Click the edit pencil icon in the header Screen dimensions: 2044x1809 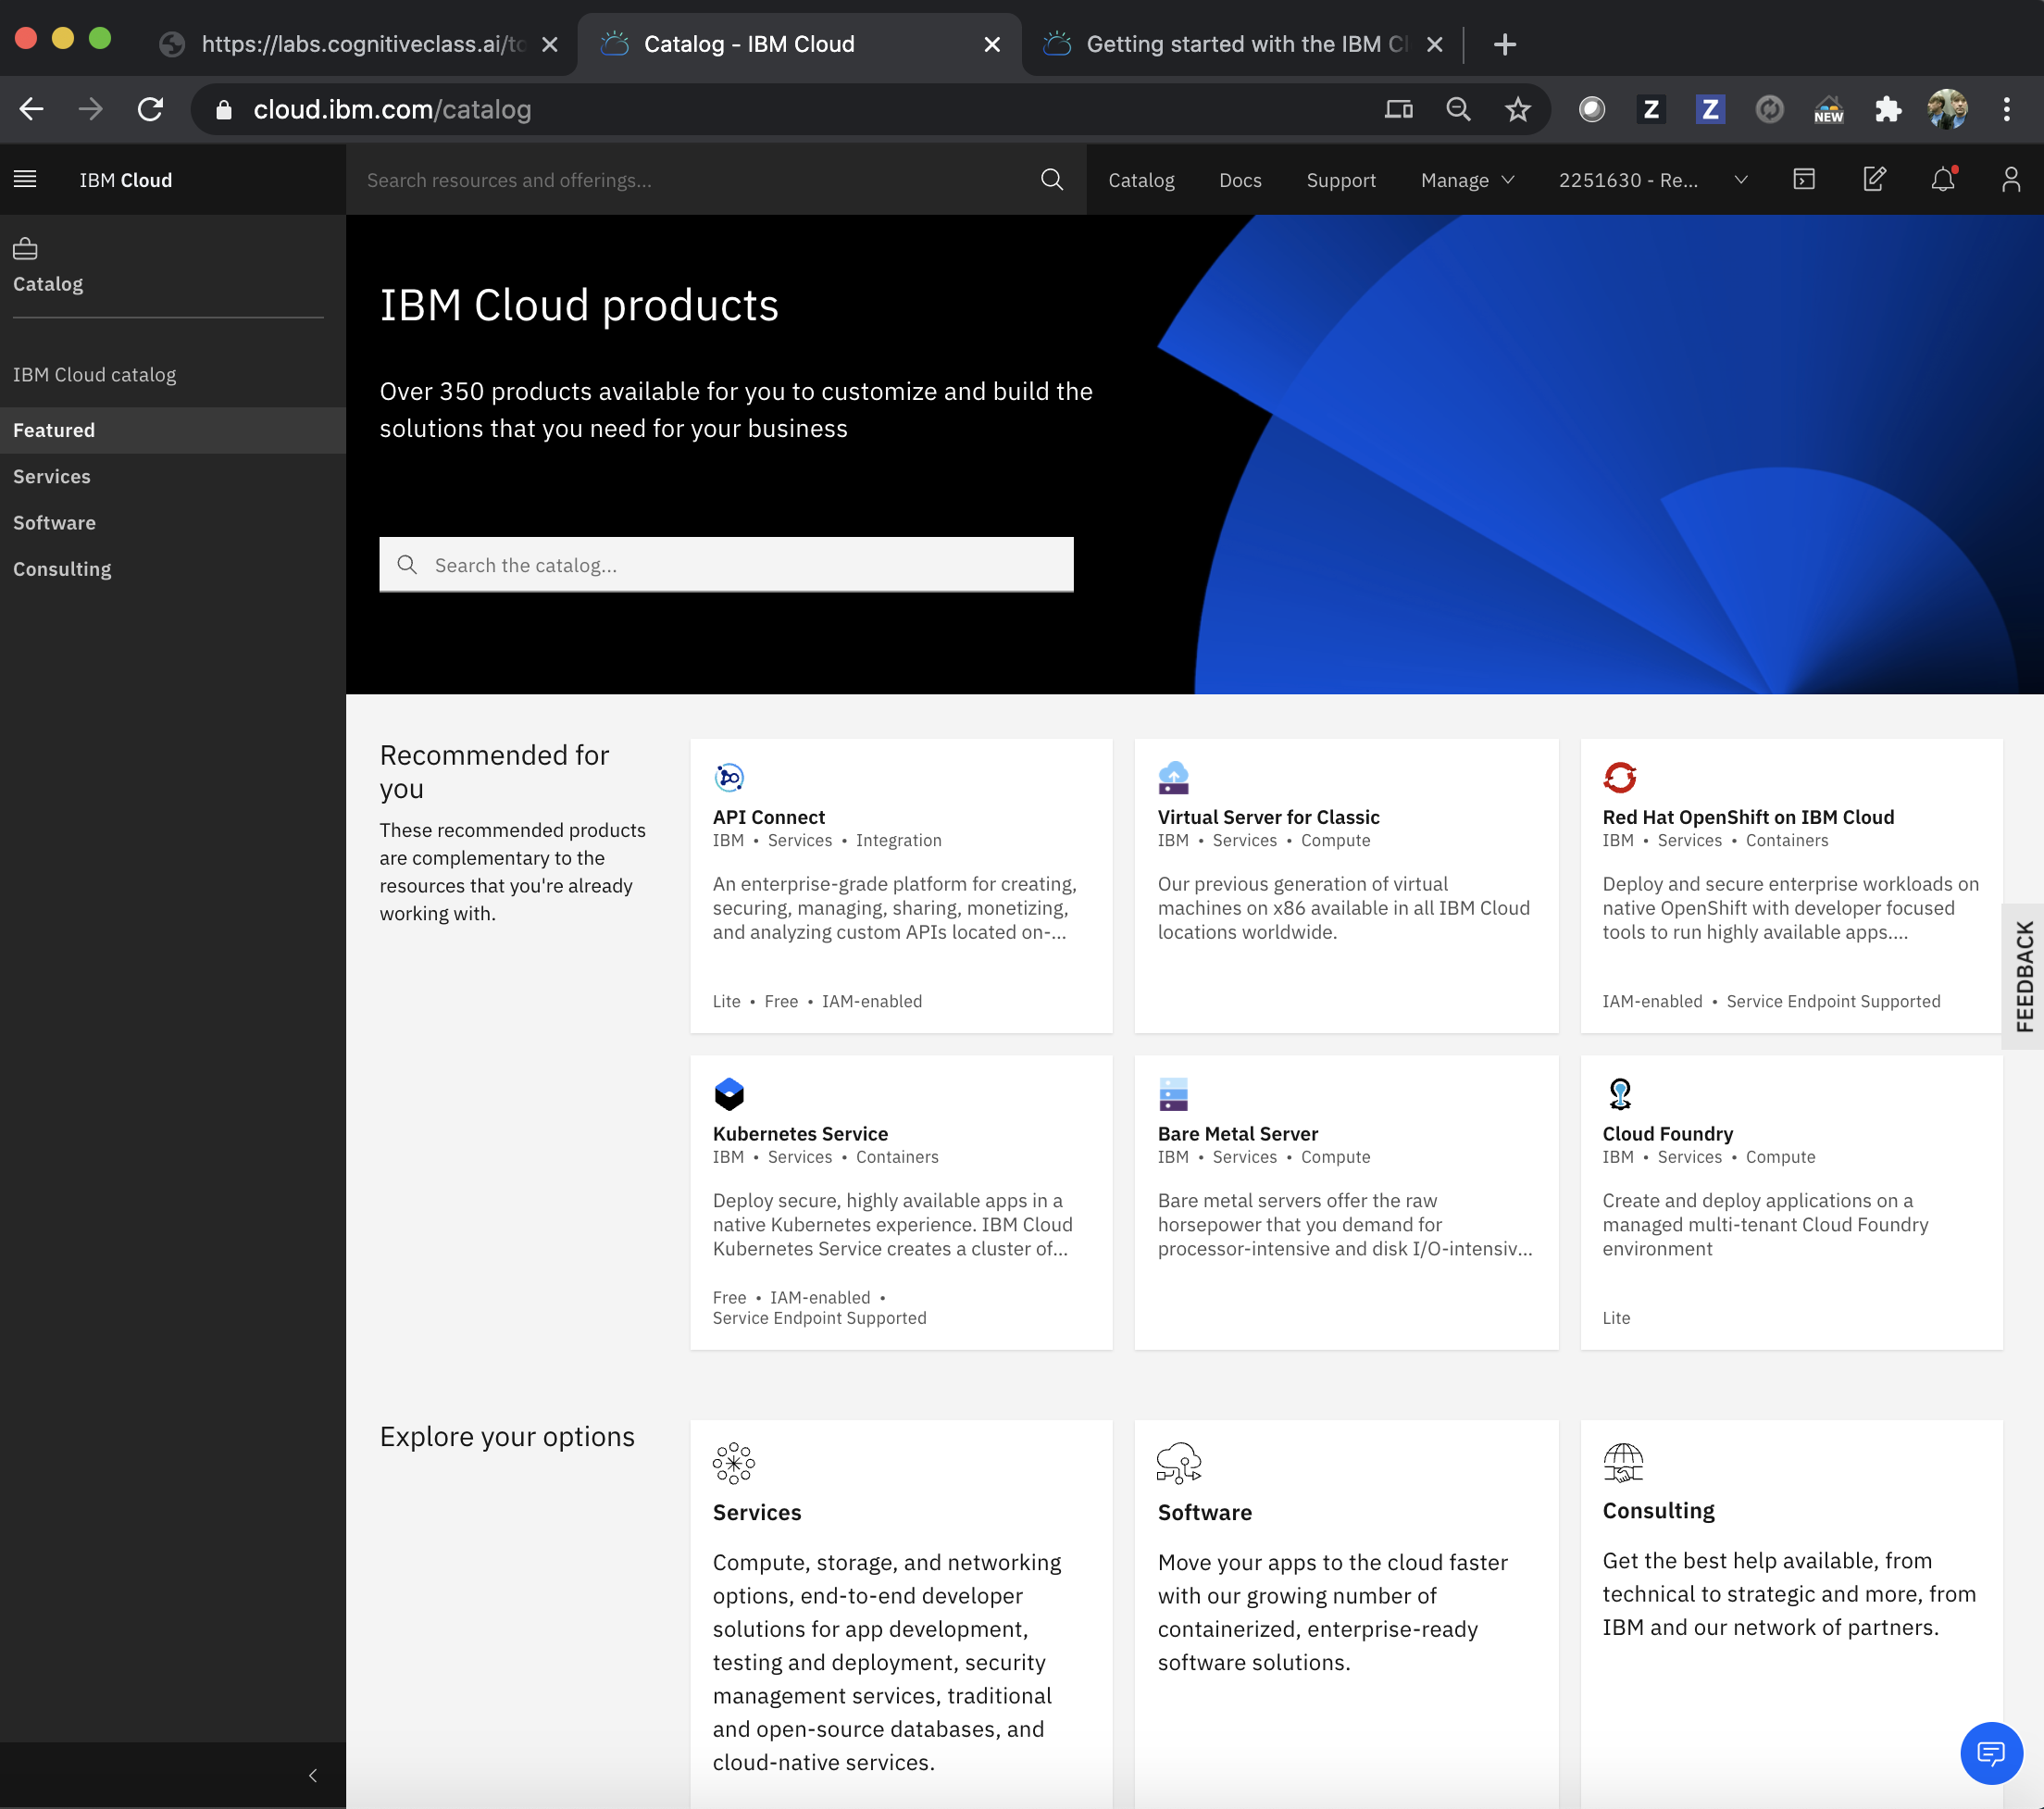pyautogui.click(x=1874, y=180)
